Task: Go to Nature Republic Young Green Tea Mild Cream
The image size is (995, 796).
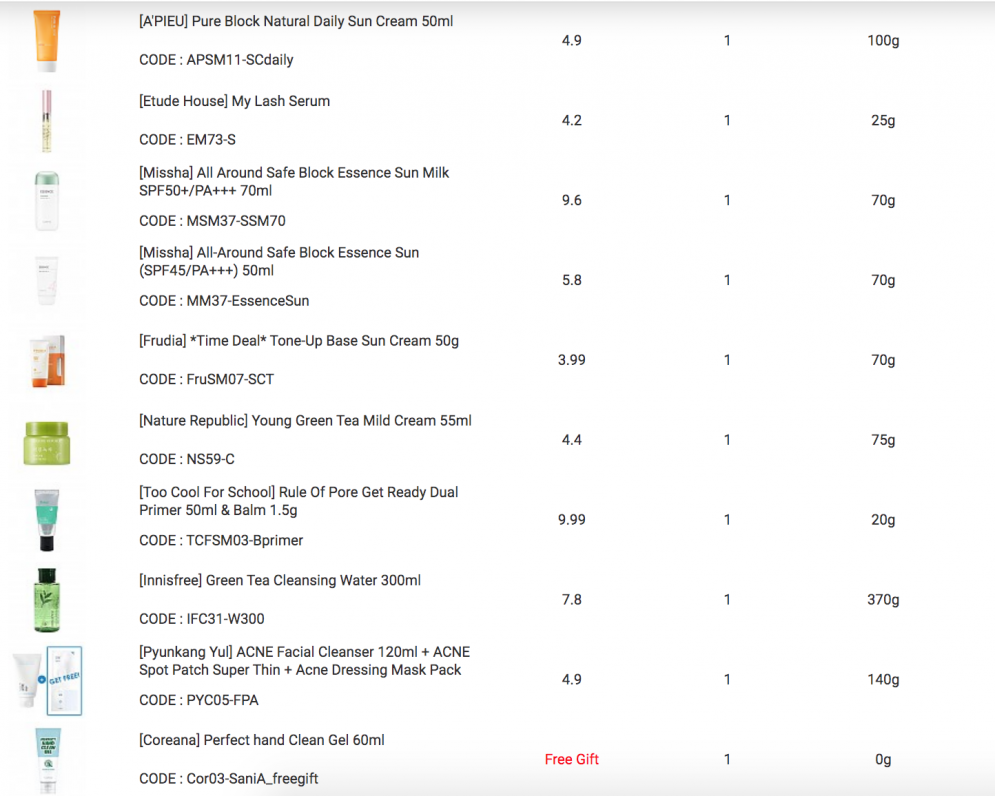Action: pos(305,421)
